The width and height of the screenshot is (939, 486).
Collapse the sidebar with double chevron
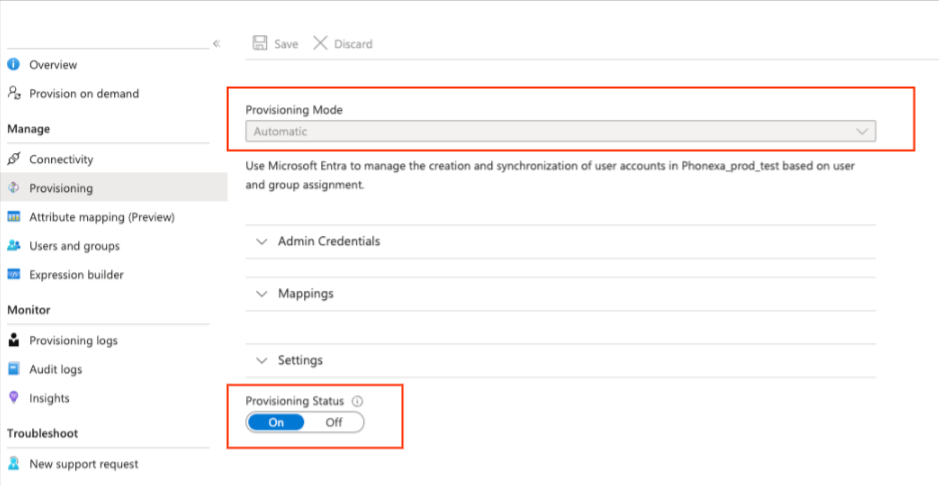[216, 44]
